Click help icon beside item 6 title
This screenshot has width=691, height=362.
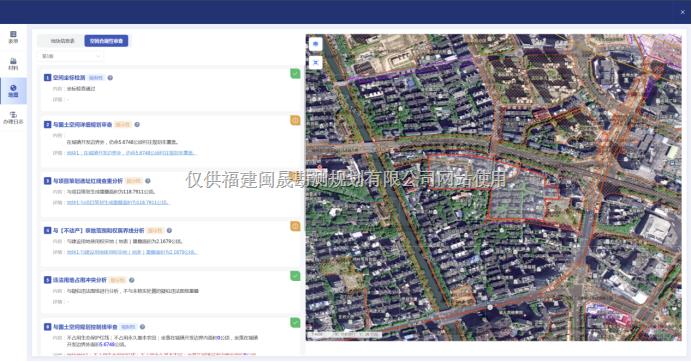[142, 327]
